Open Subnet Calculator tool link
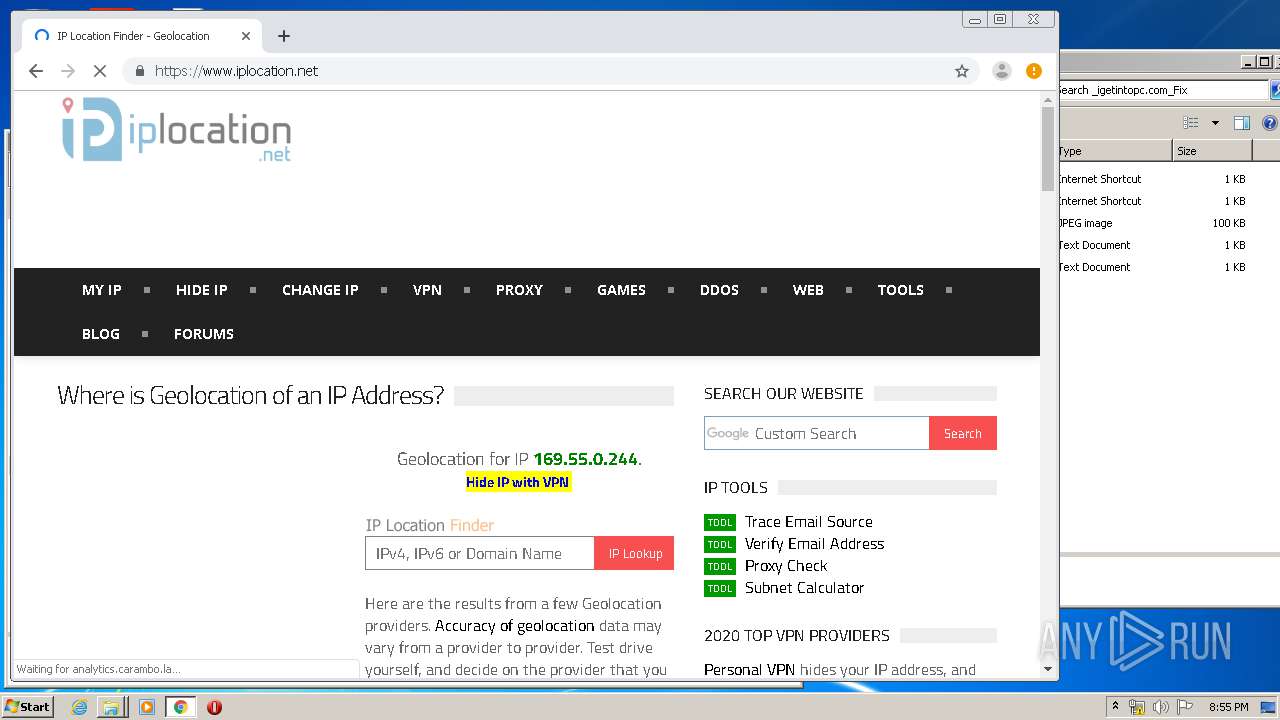The image size is (1280, 720). pos(805,588)
